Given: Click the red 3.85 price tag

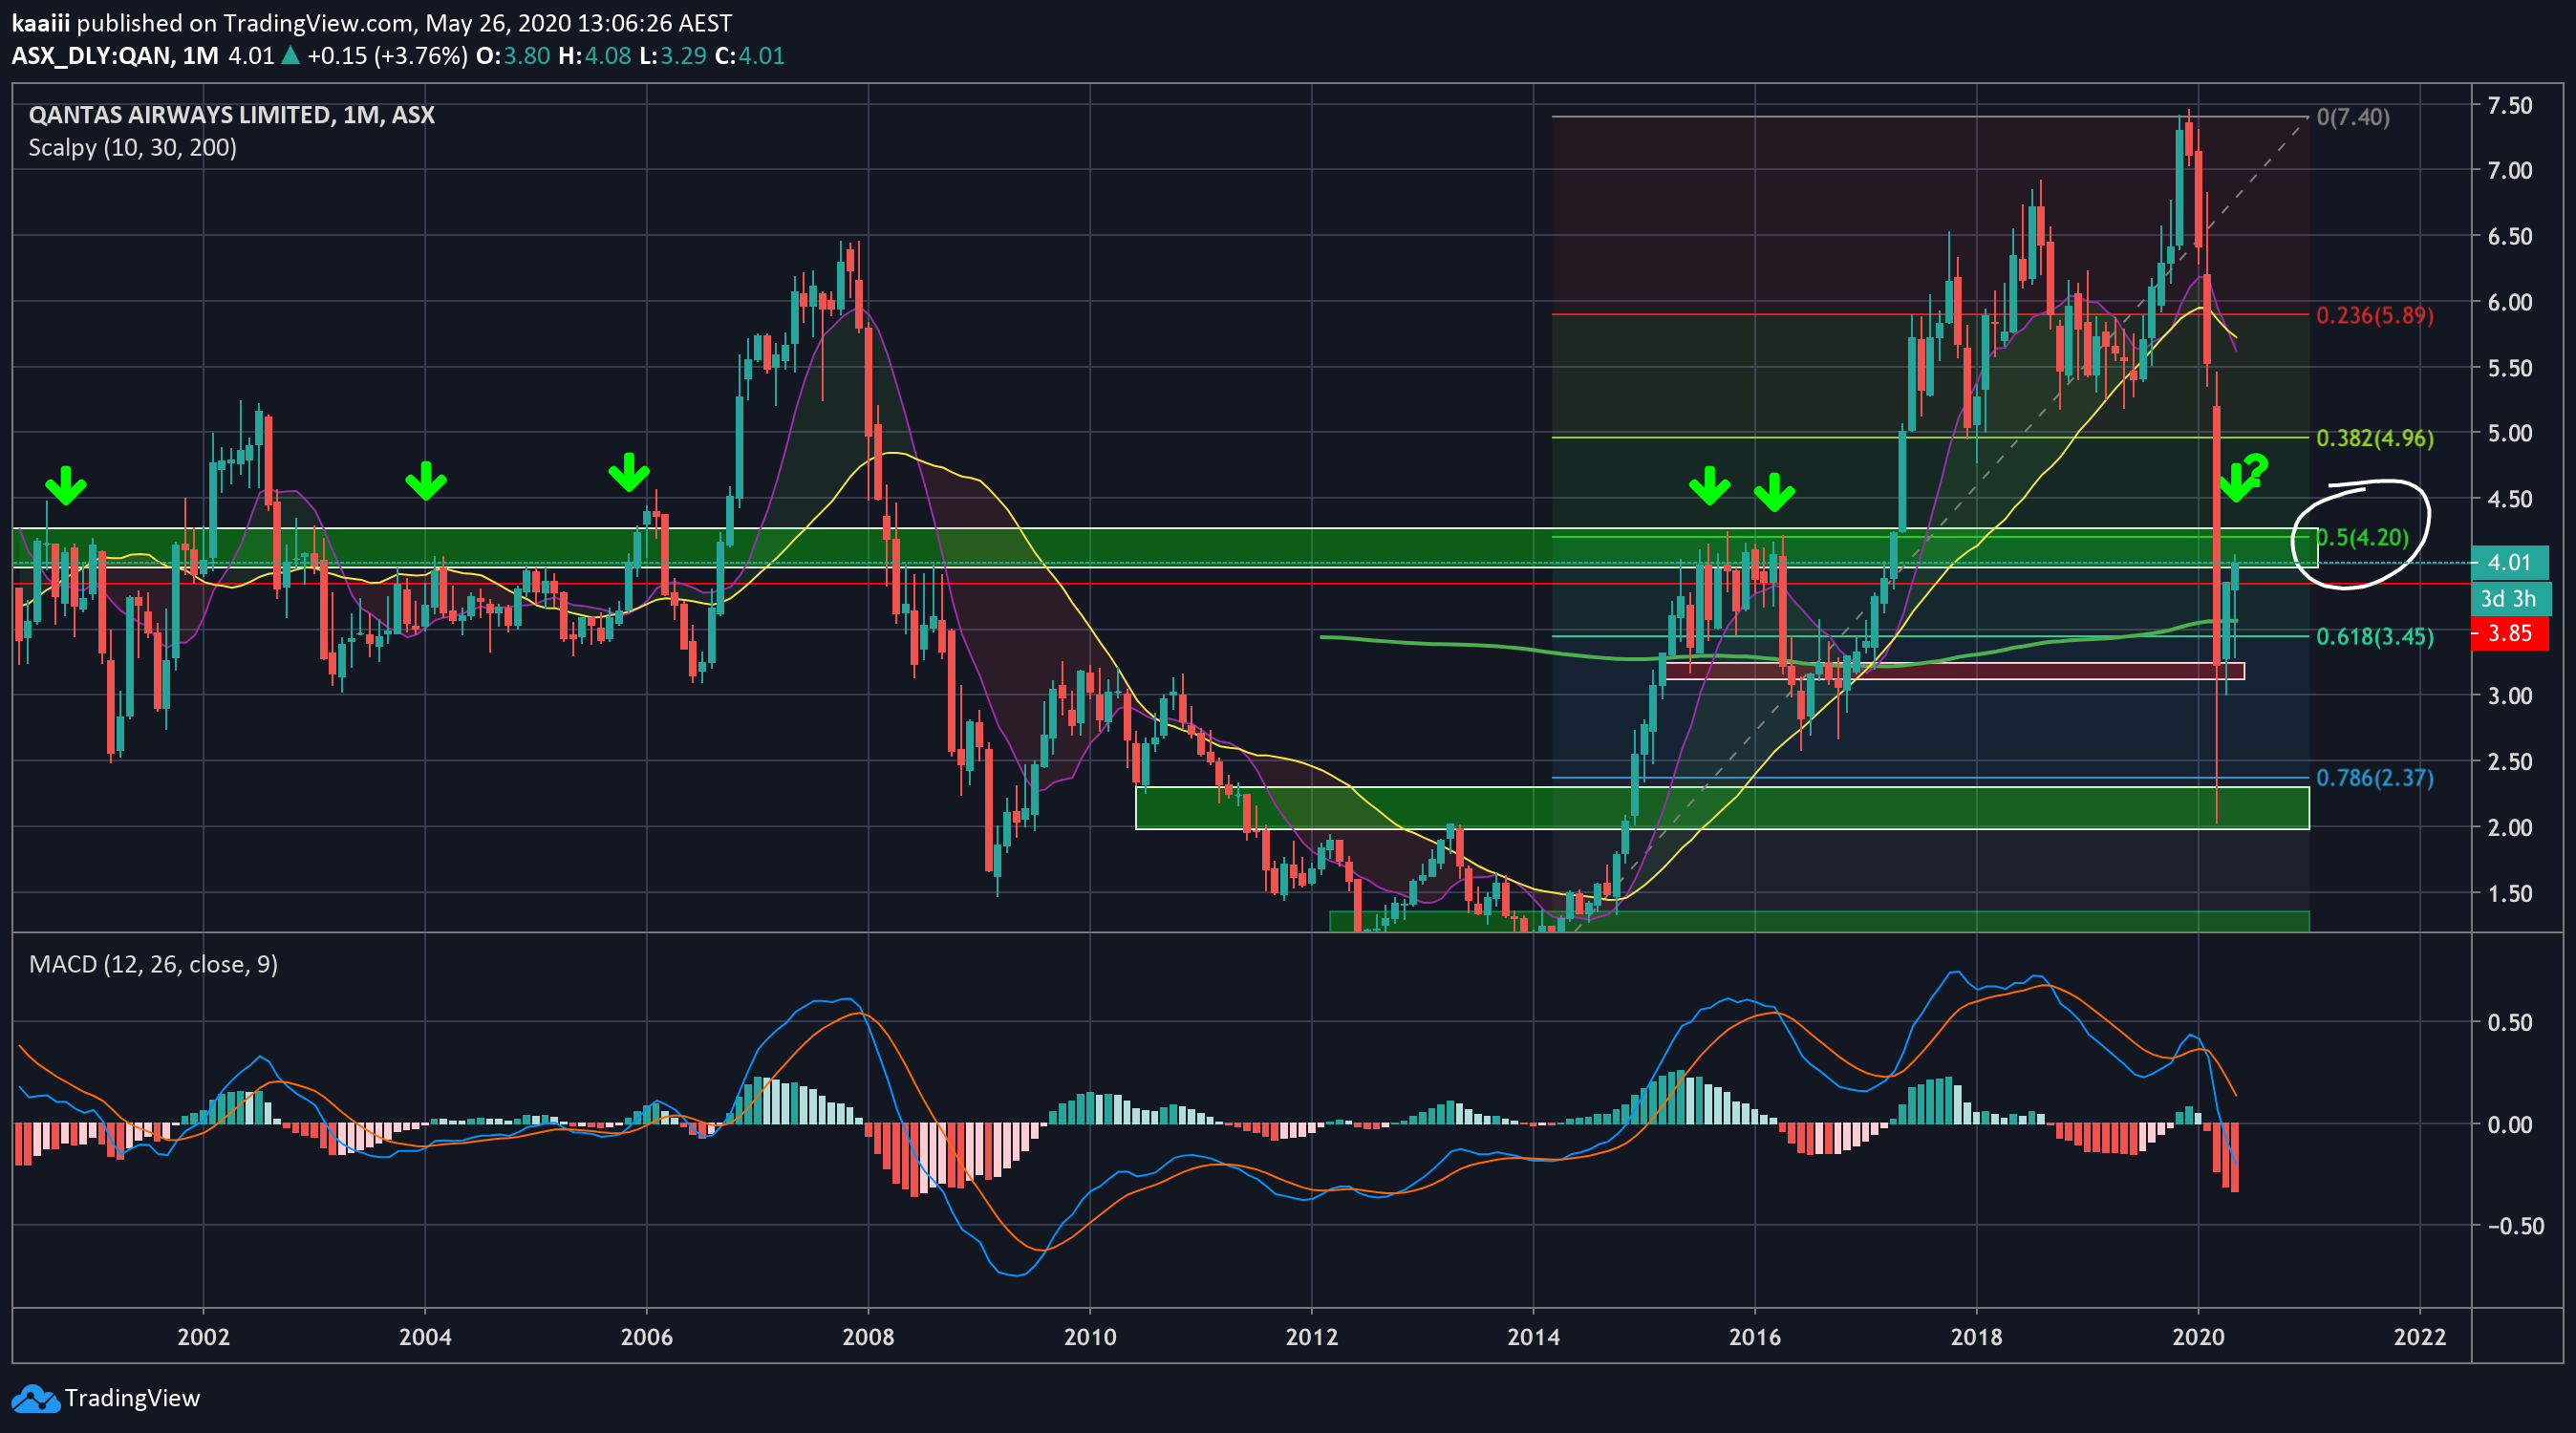Looking at the screenshot, I should coord(2510,634).
